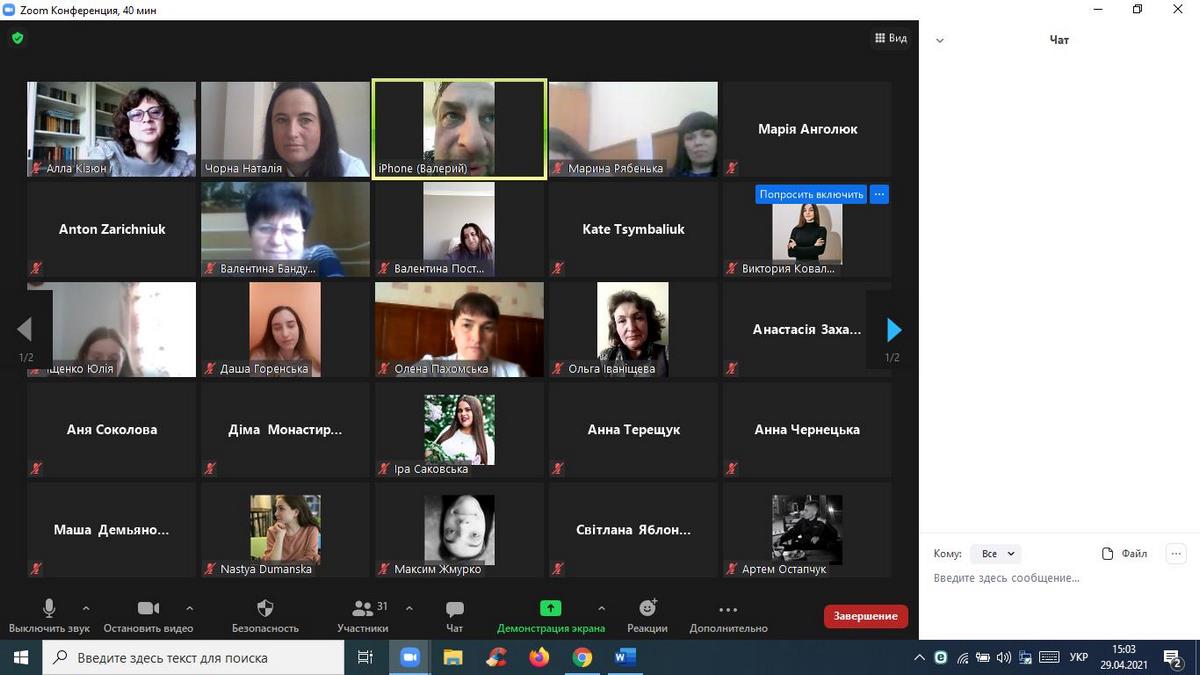Viewport: 1200px width, 675px height.
Task: Mute the microphone
Action: pyautogui.click(x=49, y=609)
